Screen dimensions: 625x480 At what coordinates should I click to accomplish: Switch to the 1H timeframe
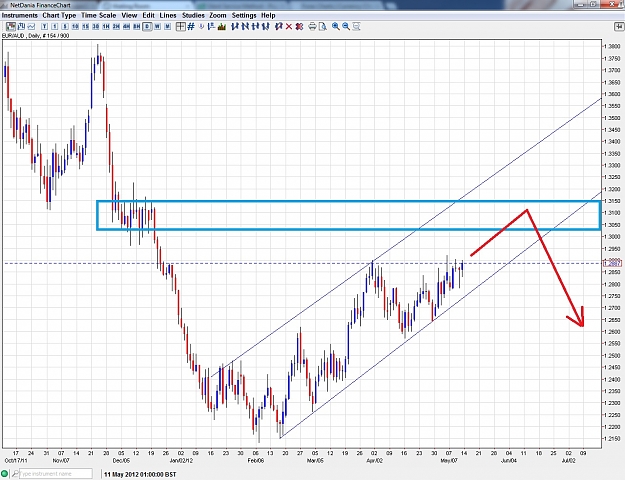106,26
